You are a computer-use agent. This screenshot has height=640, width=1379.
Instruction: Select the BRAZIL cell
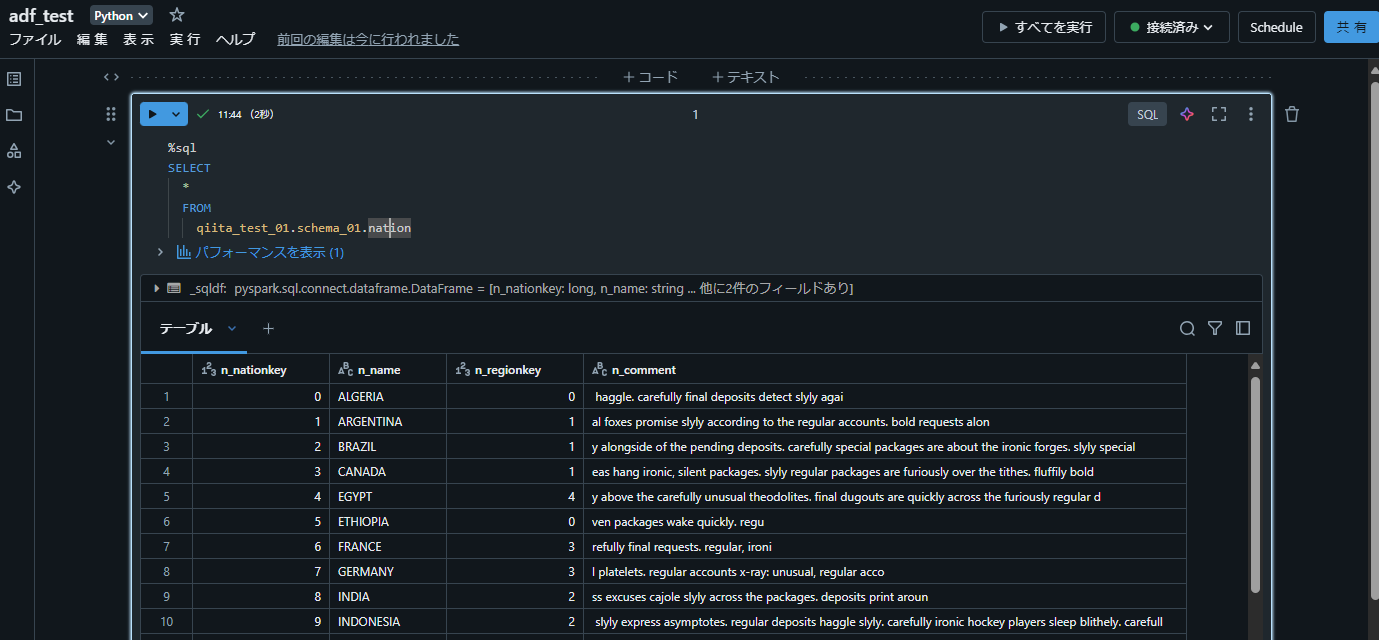[x=388, y=447]
